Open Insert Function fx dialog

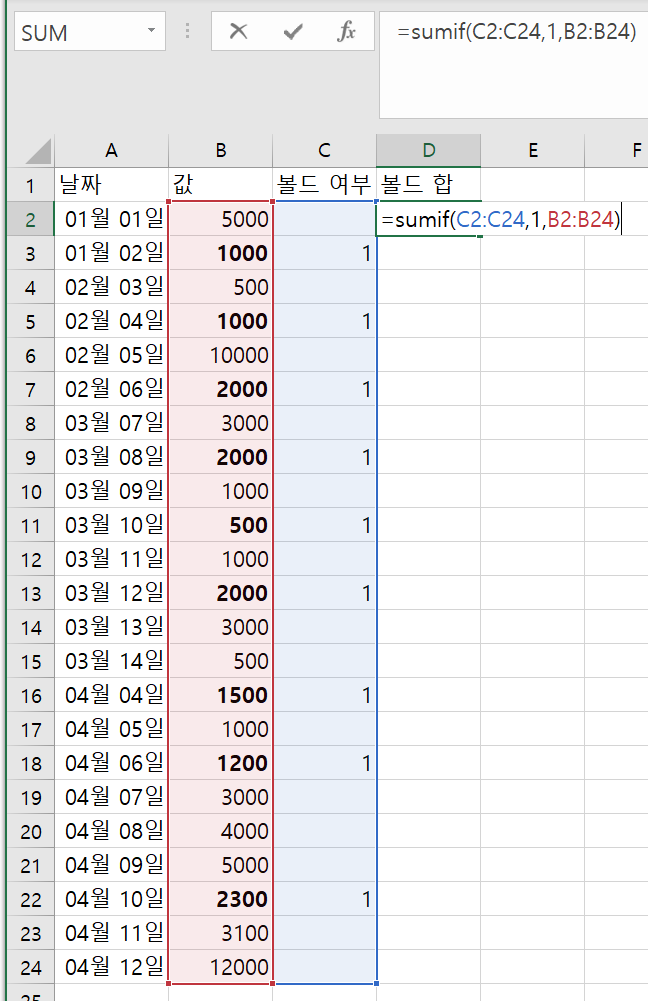click(x=345, y=31)
